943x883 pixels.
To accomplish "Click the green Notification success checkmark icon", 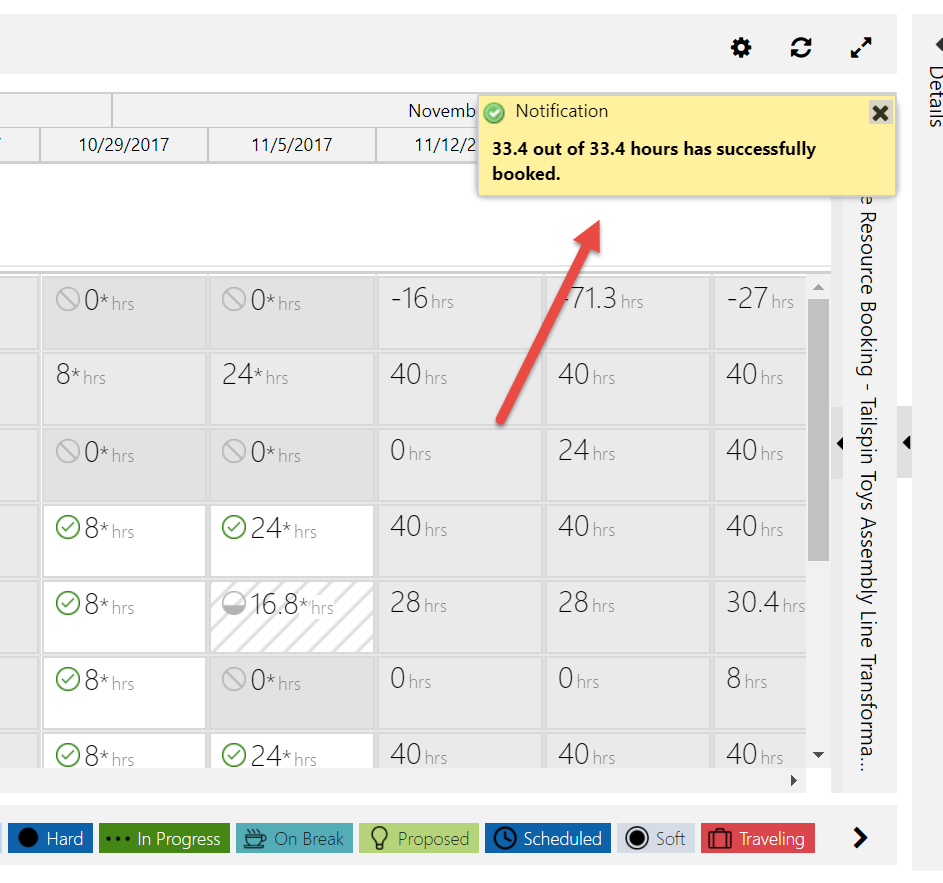I will (494, 113).
